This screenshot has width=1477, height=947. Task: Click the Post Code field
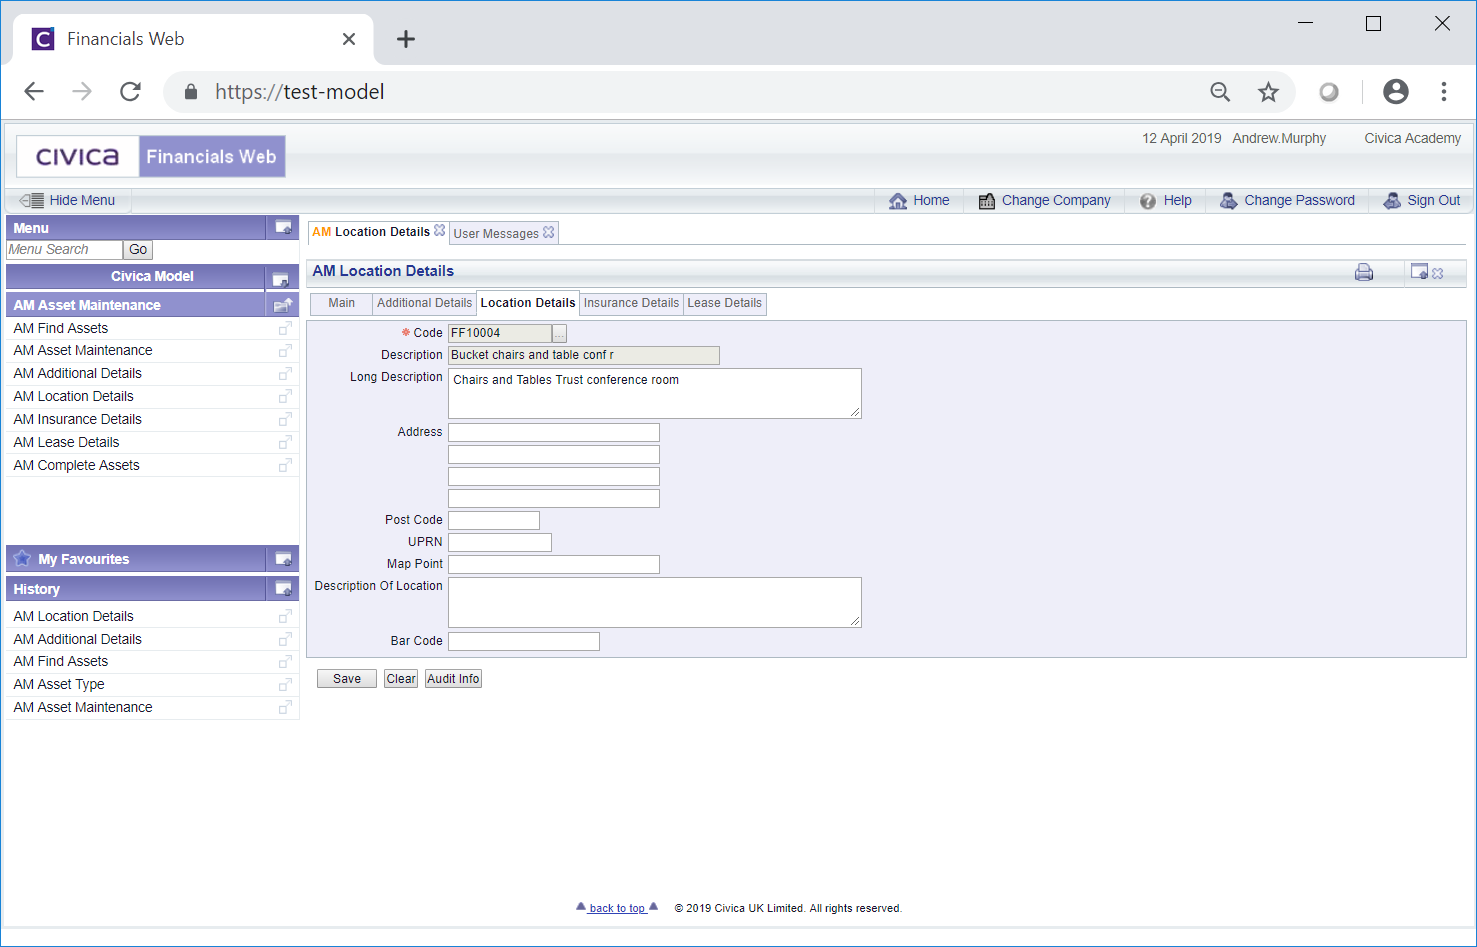tap(494, 520)
